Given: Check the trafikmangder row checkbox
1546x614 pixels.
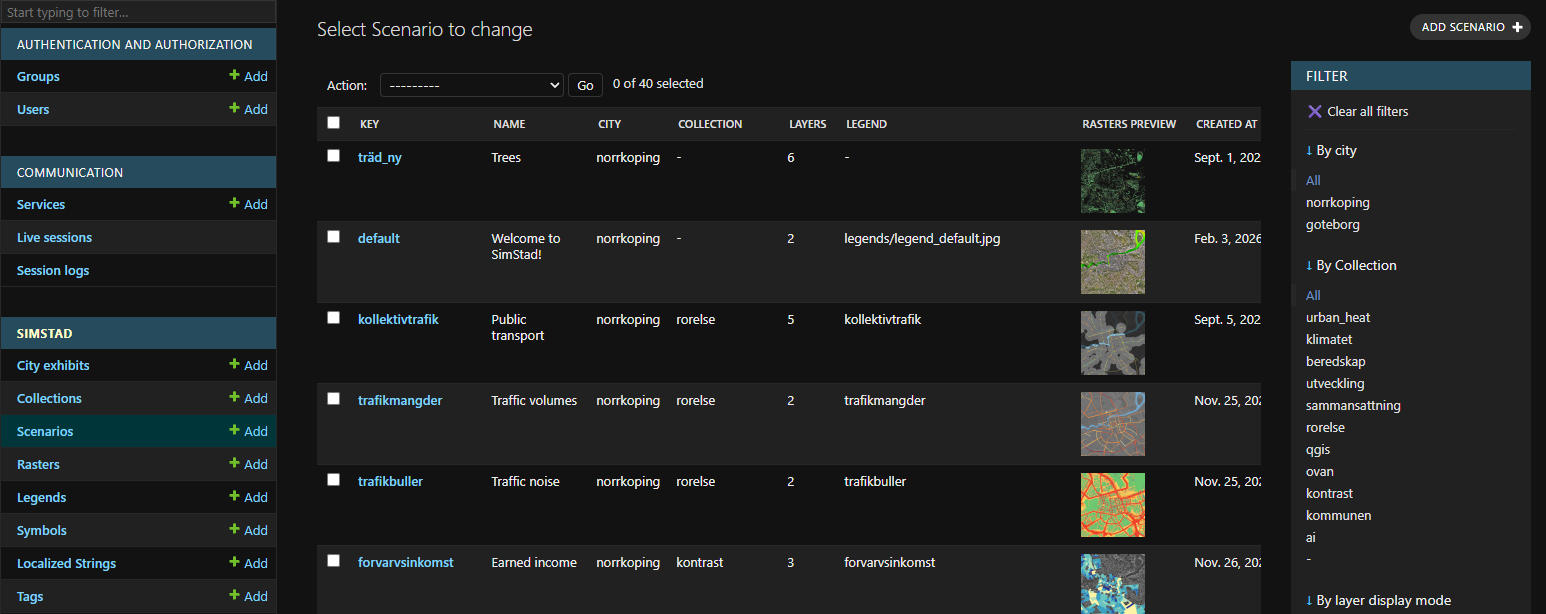Looking at the screenshot, I should click(334, 399).
